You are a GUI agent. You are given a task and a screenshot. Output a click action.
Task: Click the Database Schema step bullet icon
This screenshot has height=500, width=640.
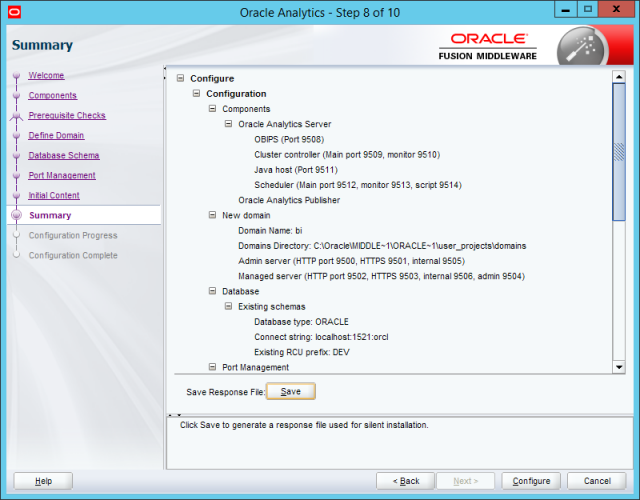pyautogui.click(x=16, y=156)
